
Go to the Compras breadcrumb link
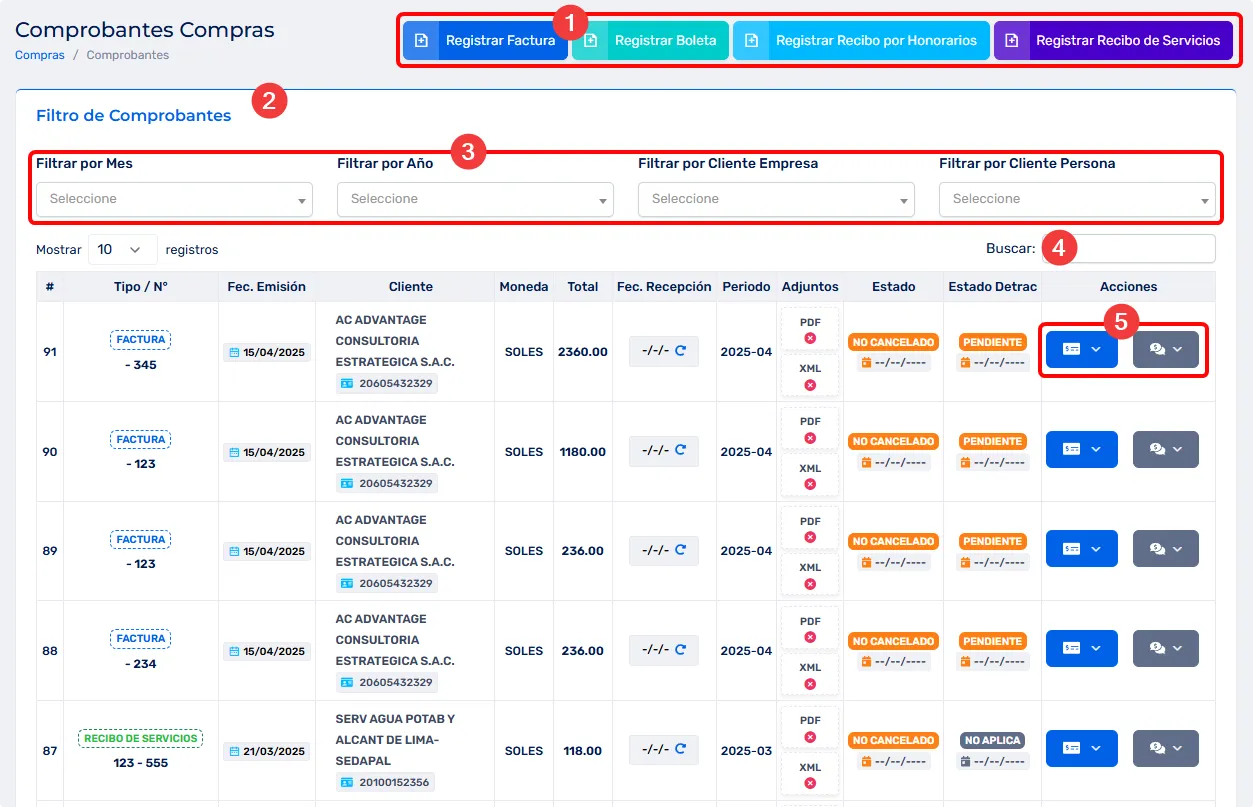(x=40, y=55)
